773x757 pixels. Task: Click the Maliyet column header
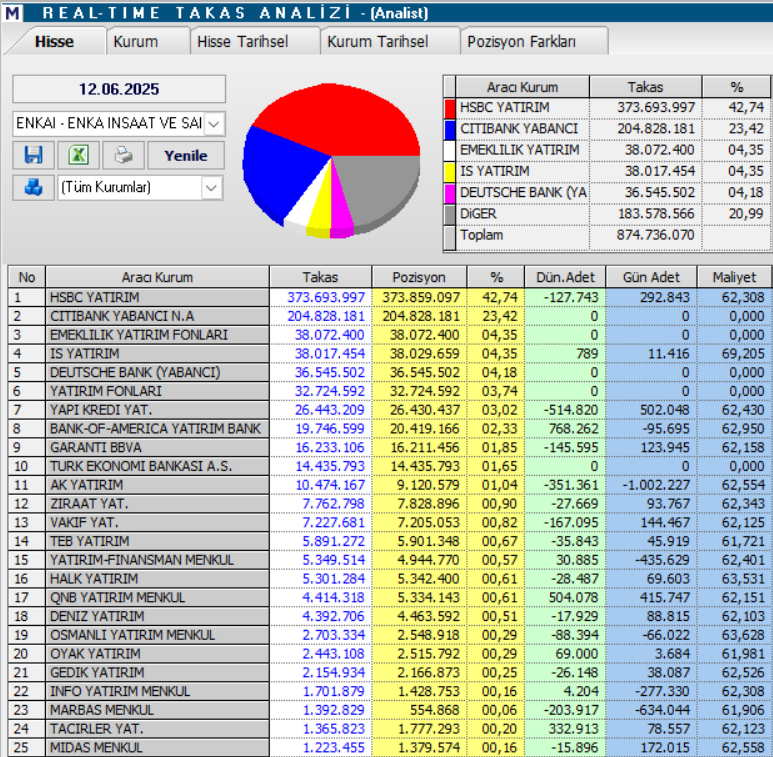point(734,277)
